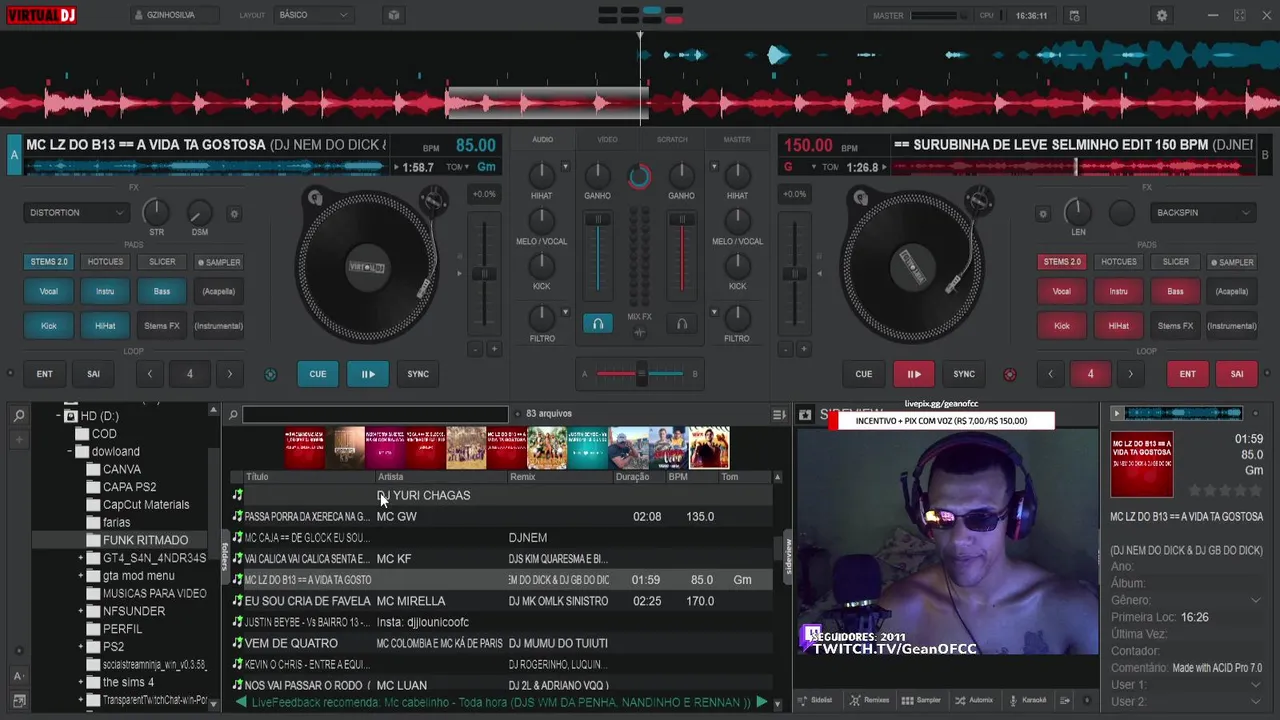Toggle left deck Vocal stem pad
1280x720 pixels.
48,291
